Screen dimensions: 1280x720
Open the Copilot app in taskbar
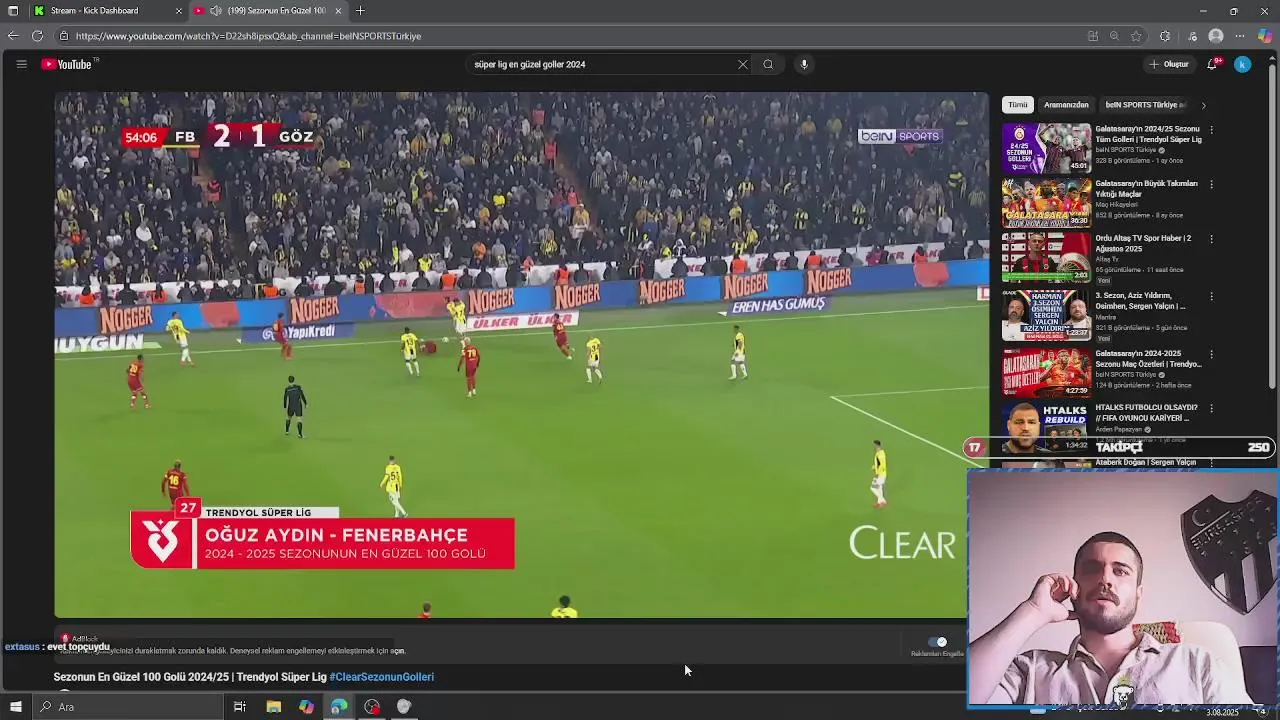coord(306,707)
